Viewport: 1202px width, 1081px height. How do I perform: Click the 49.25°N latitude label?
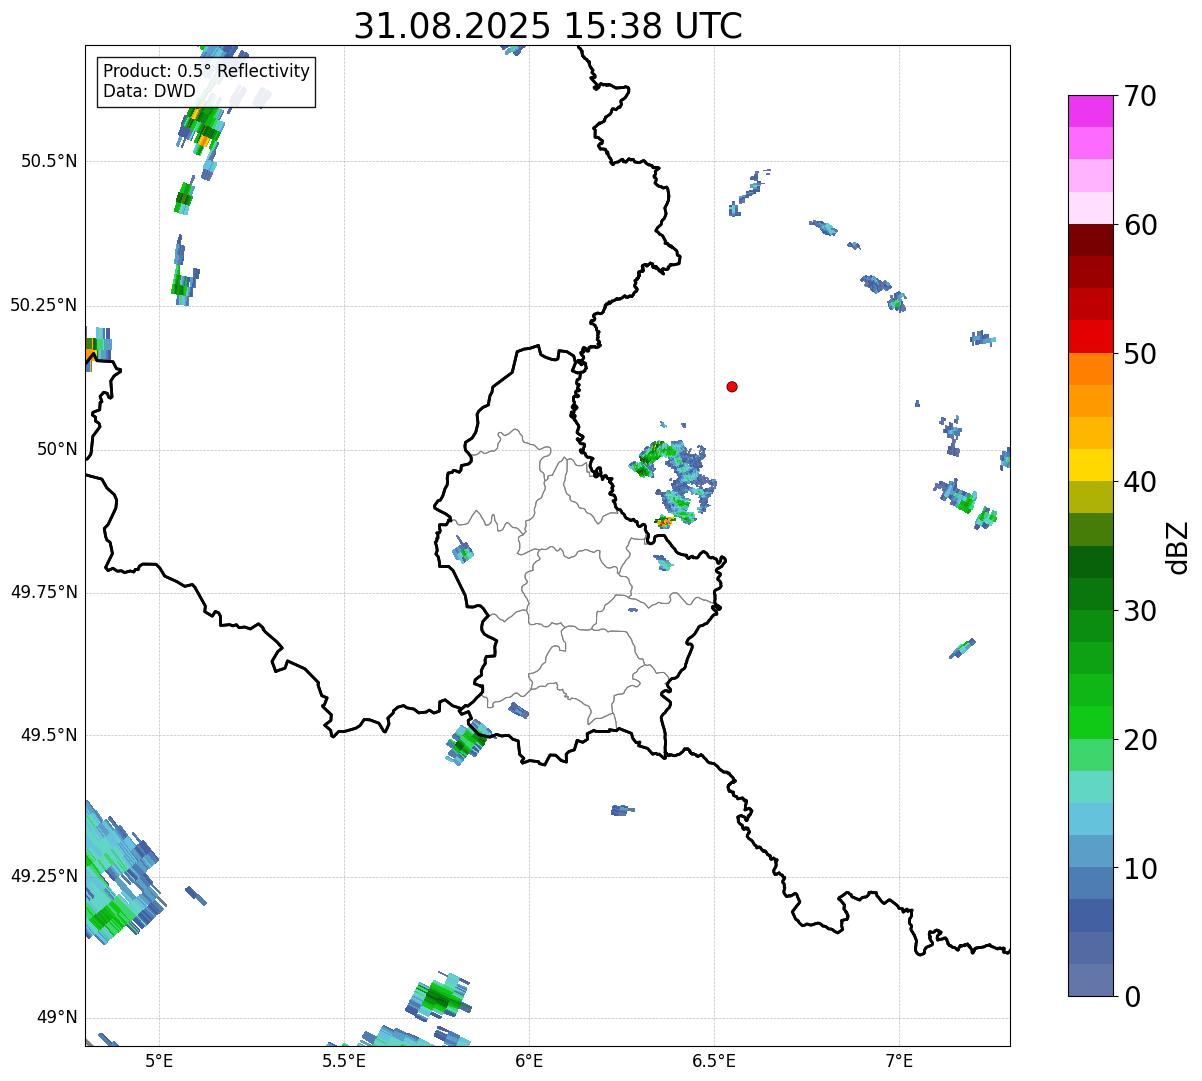[44, 877]
